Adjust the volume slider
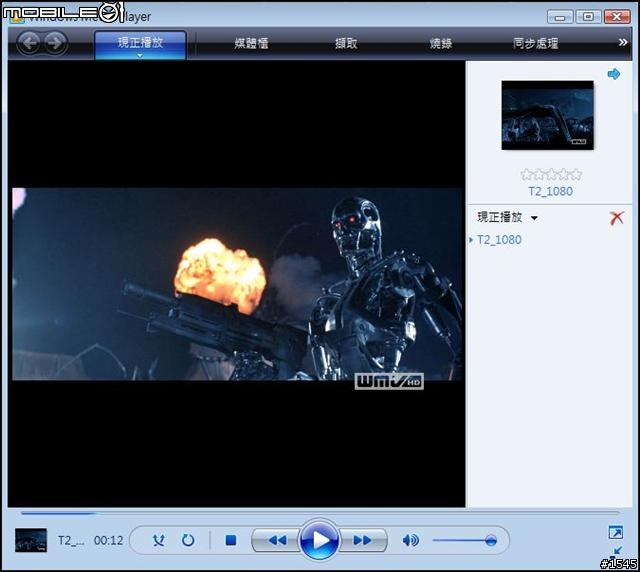Viewport: 640px width, 572px height. click(465, 541)
